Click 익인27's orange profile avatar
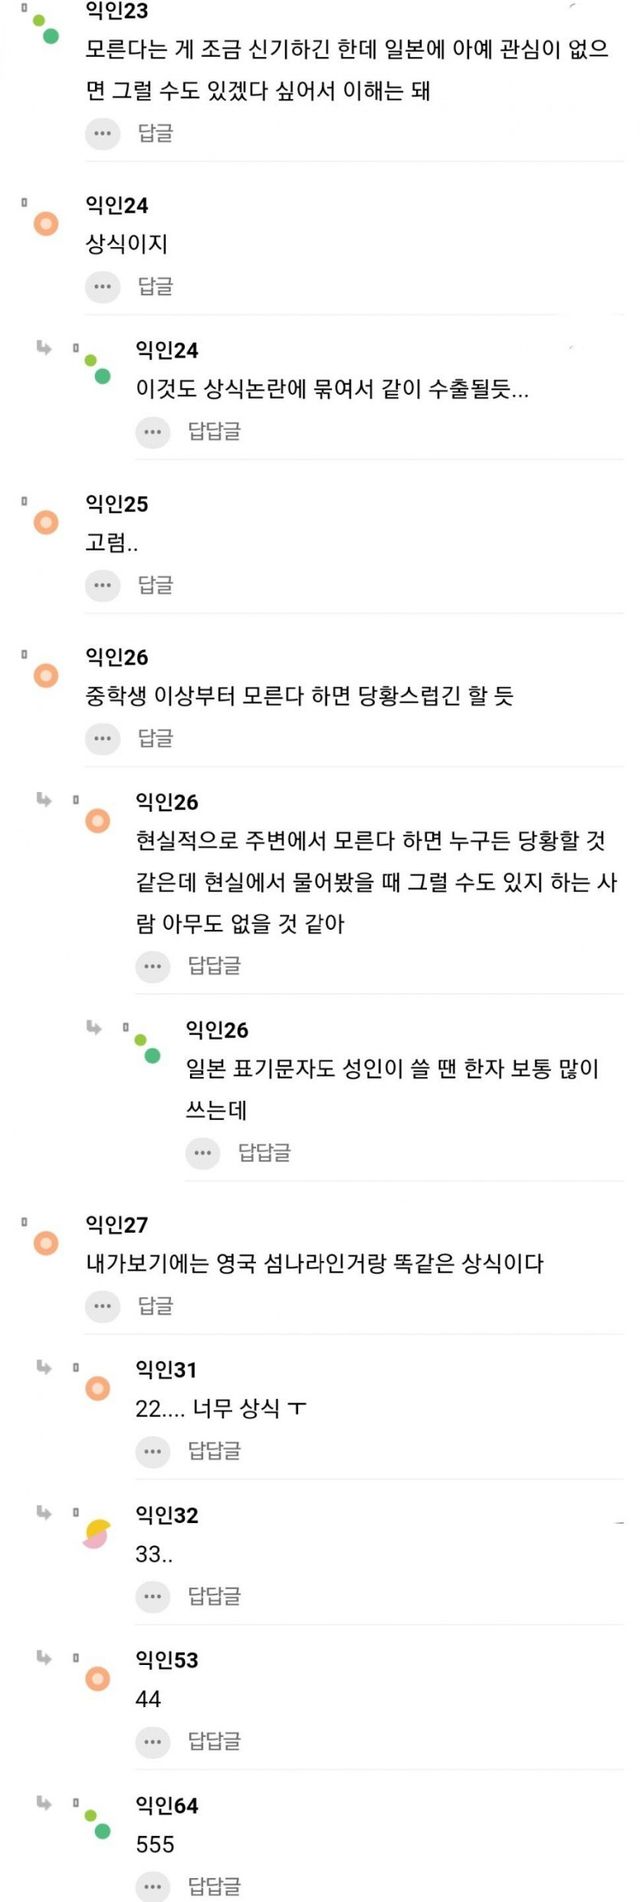The height and width of the screenshot is (1902, 640). (46, 1243)
